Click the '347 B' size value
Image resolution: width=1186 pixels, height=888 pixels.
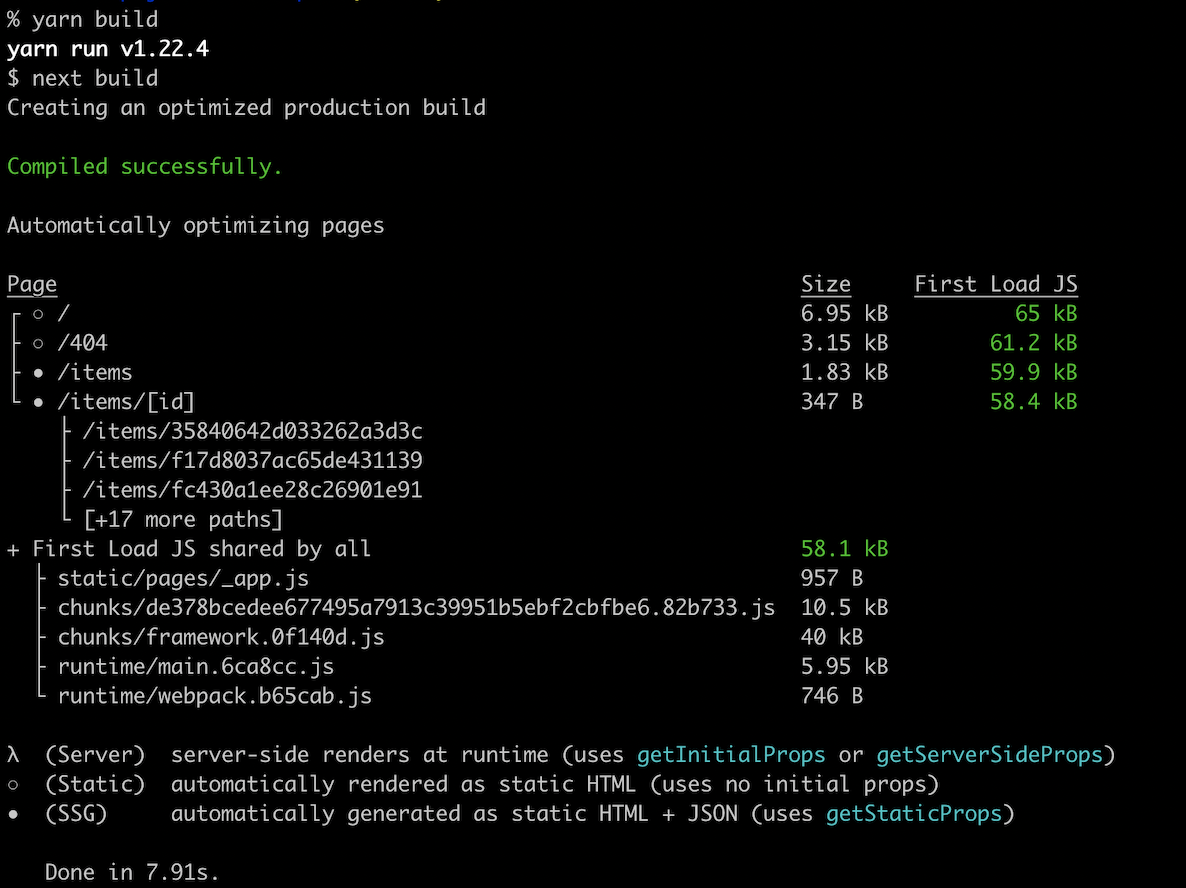[x=832, y=402]
